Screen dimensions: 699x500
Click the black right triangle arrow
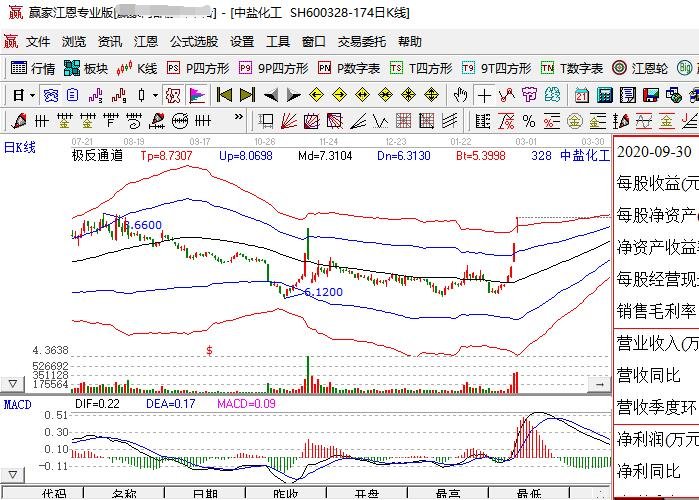293,95
